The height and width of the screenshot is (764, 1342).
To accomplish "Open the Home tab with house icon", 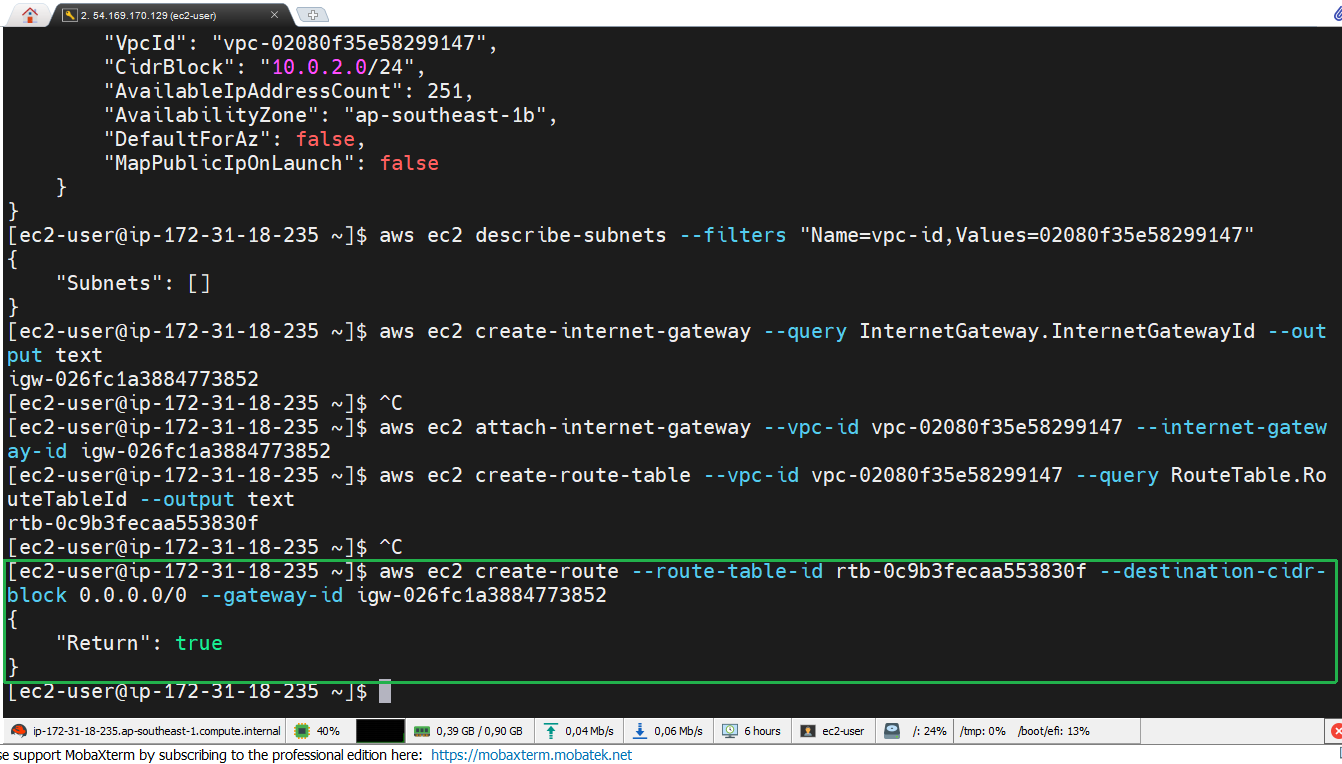I will [x=30, y=14].
